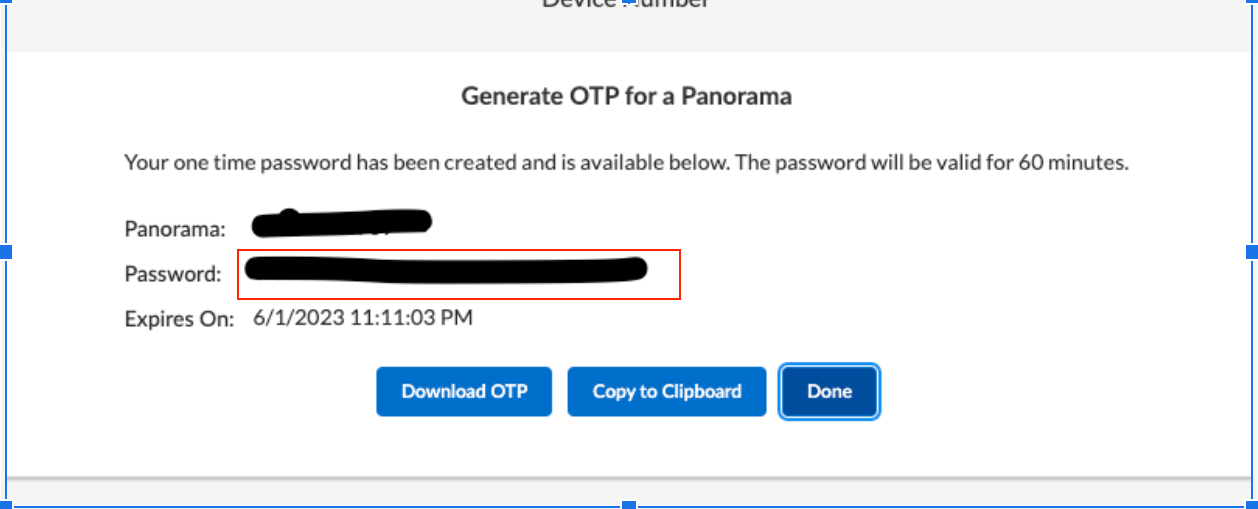
Task: Click the Device Number header text
Action: 626,5
